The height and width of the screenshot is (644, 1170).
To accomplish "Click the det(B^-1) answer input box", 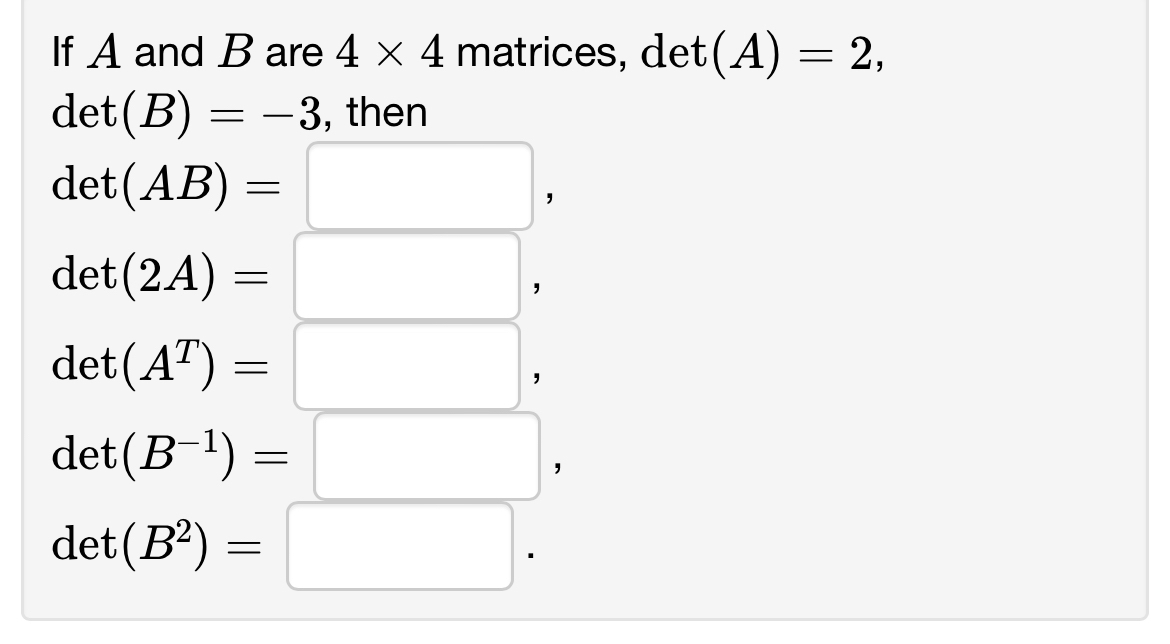I will [425, 457].
